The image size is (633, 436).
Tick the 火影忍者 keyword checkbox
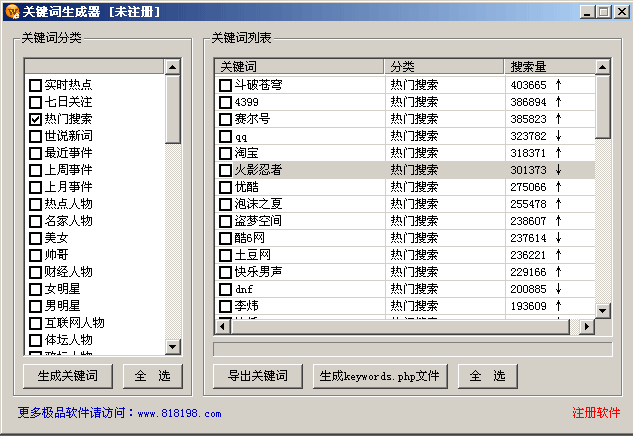[225, 170]
